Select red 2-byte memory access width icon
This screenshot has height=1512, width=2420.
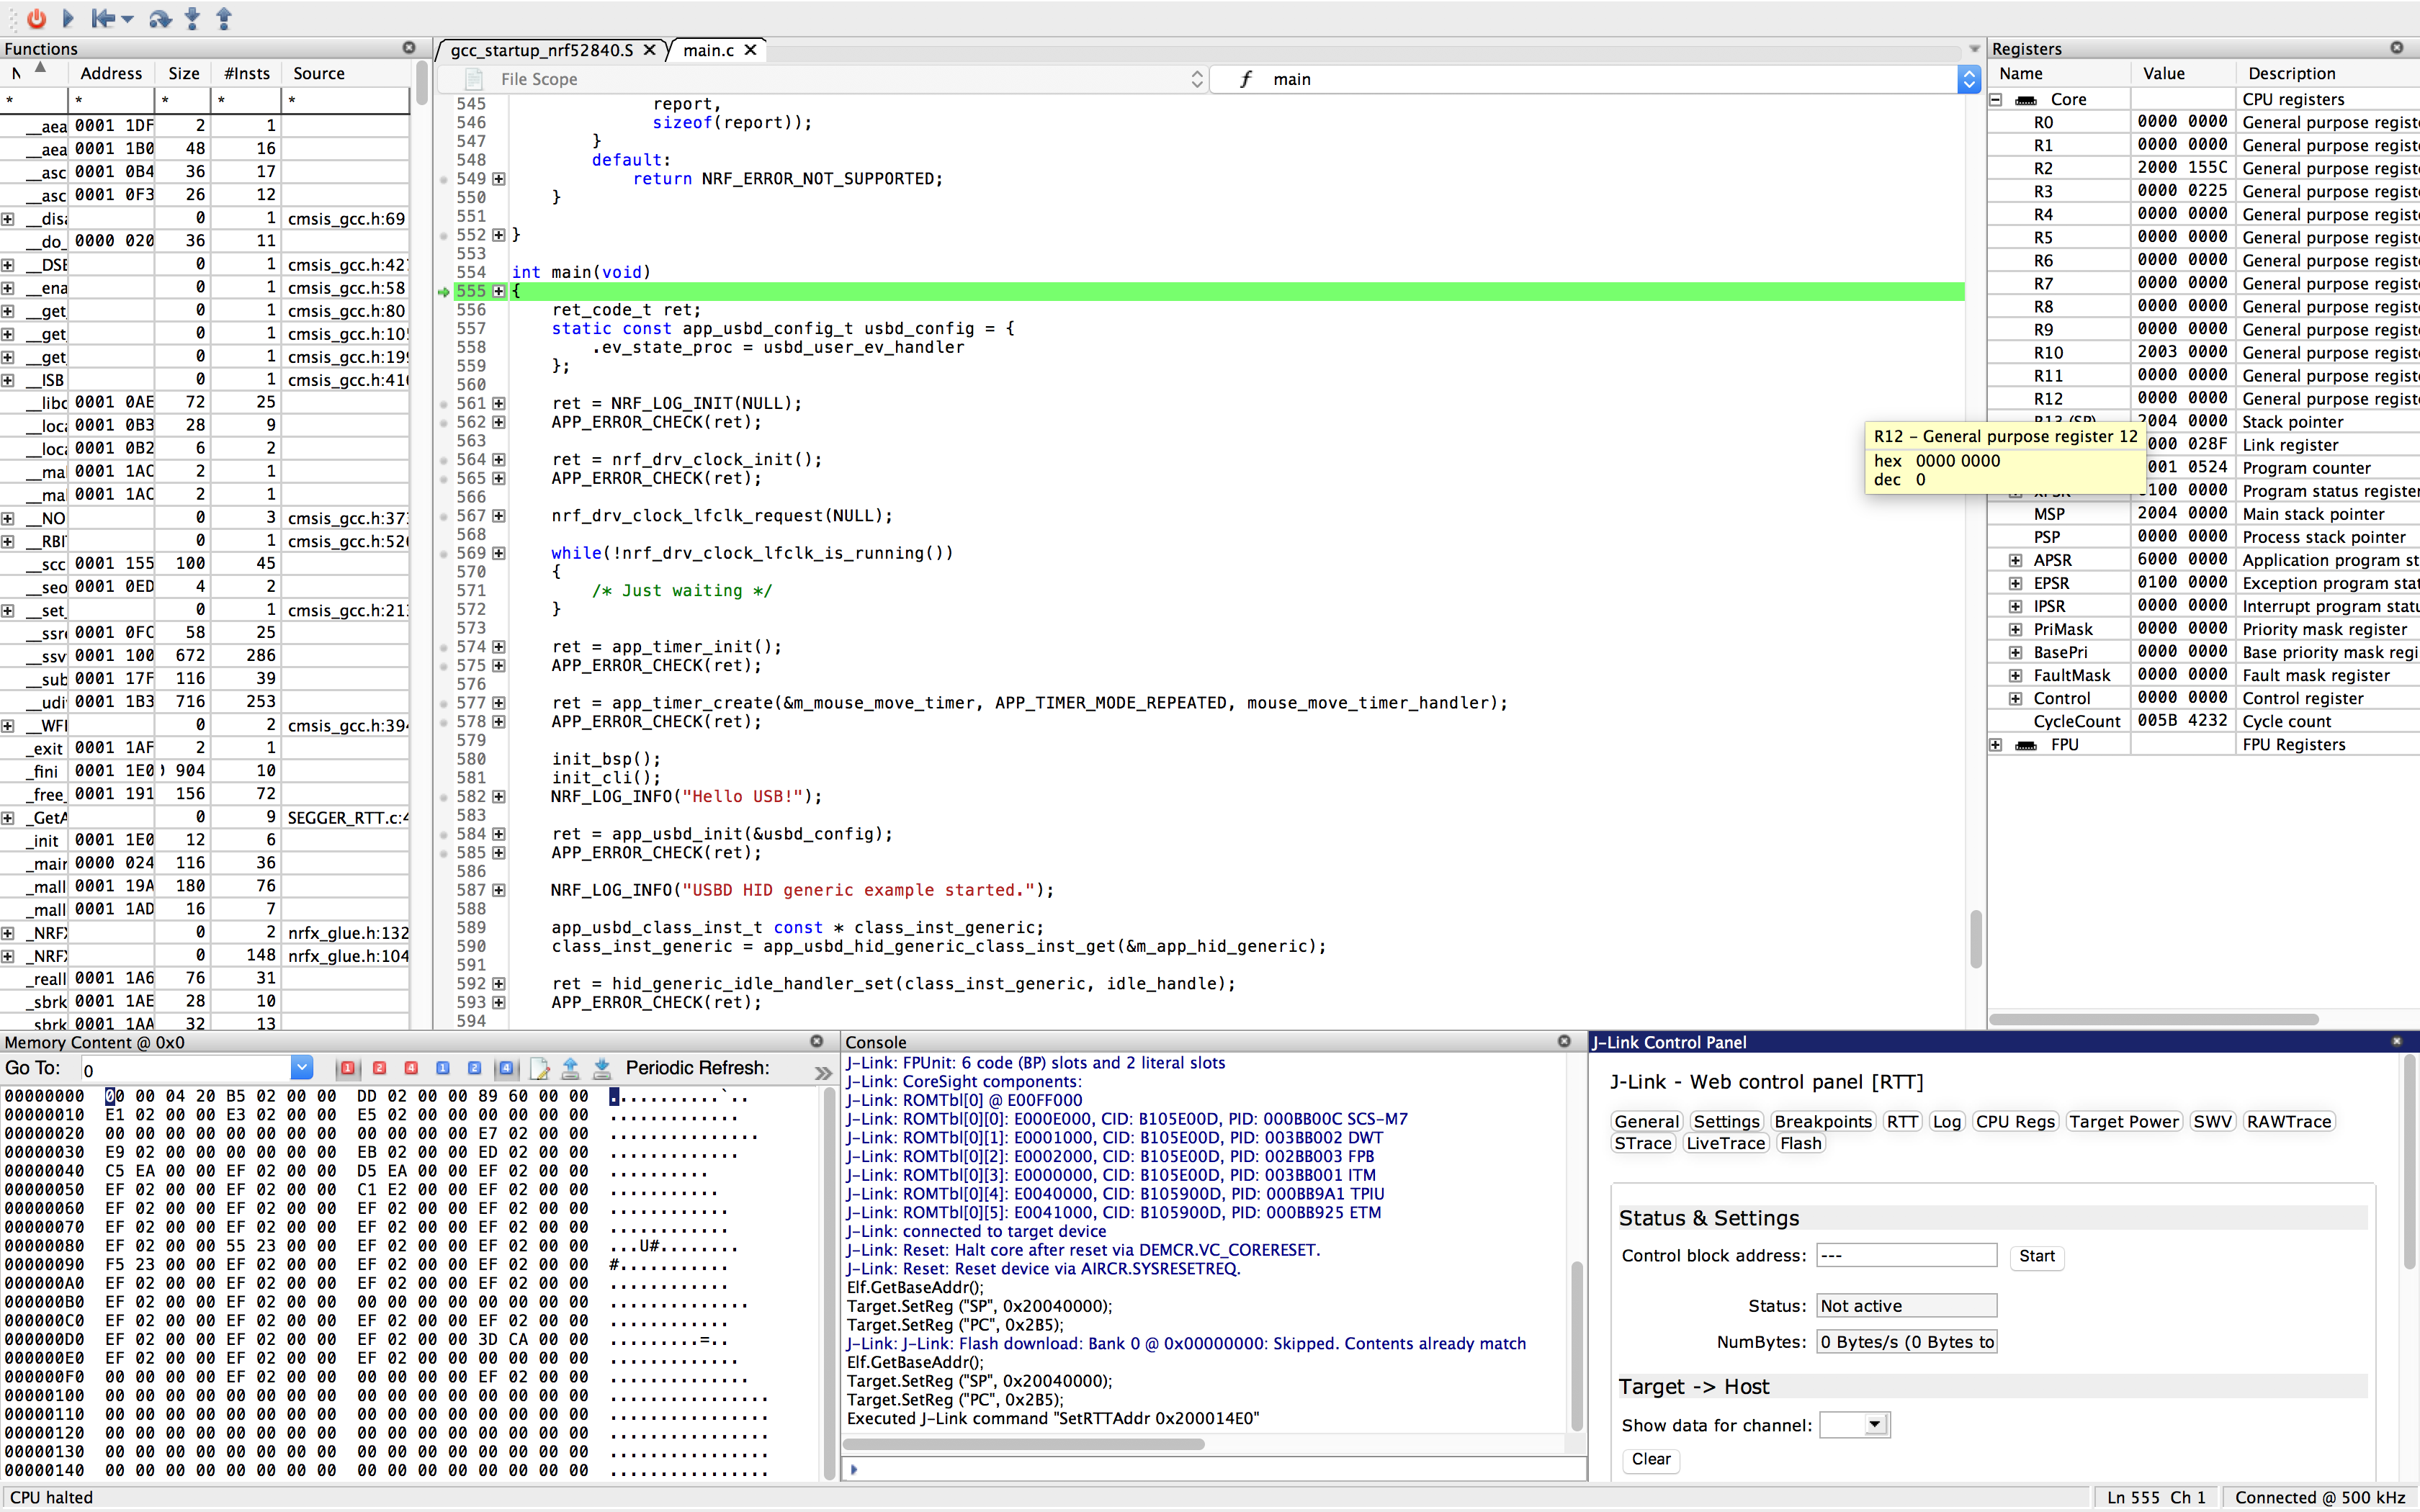click(x=379, y=1069)
